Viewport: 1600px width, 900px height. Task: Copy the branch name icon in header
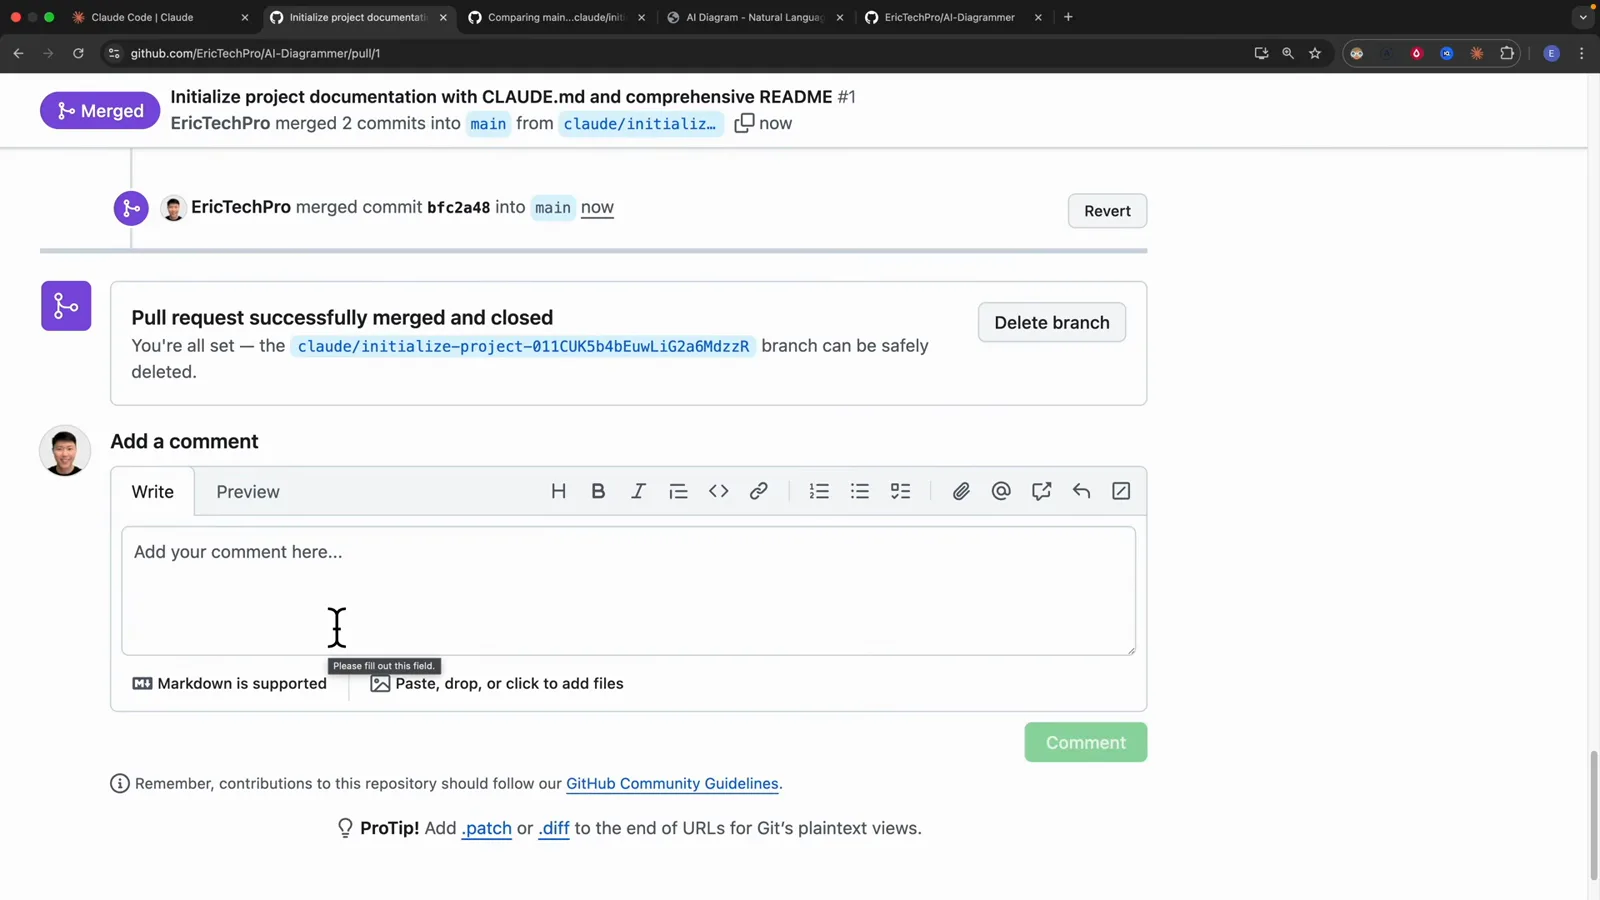coord(744,123)
